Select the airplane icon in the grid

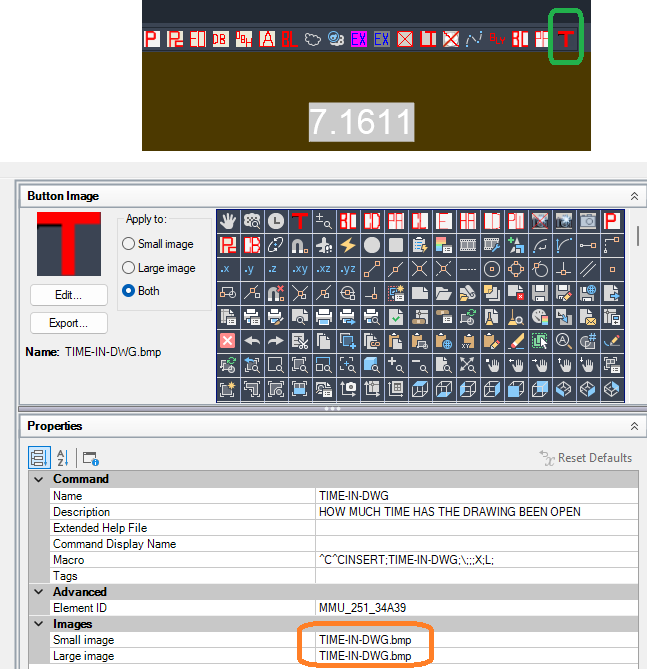point(324,245)
